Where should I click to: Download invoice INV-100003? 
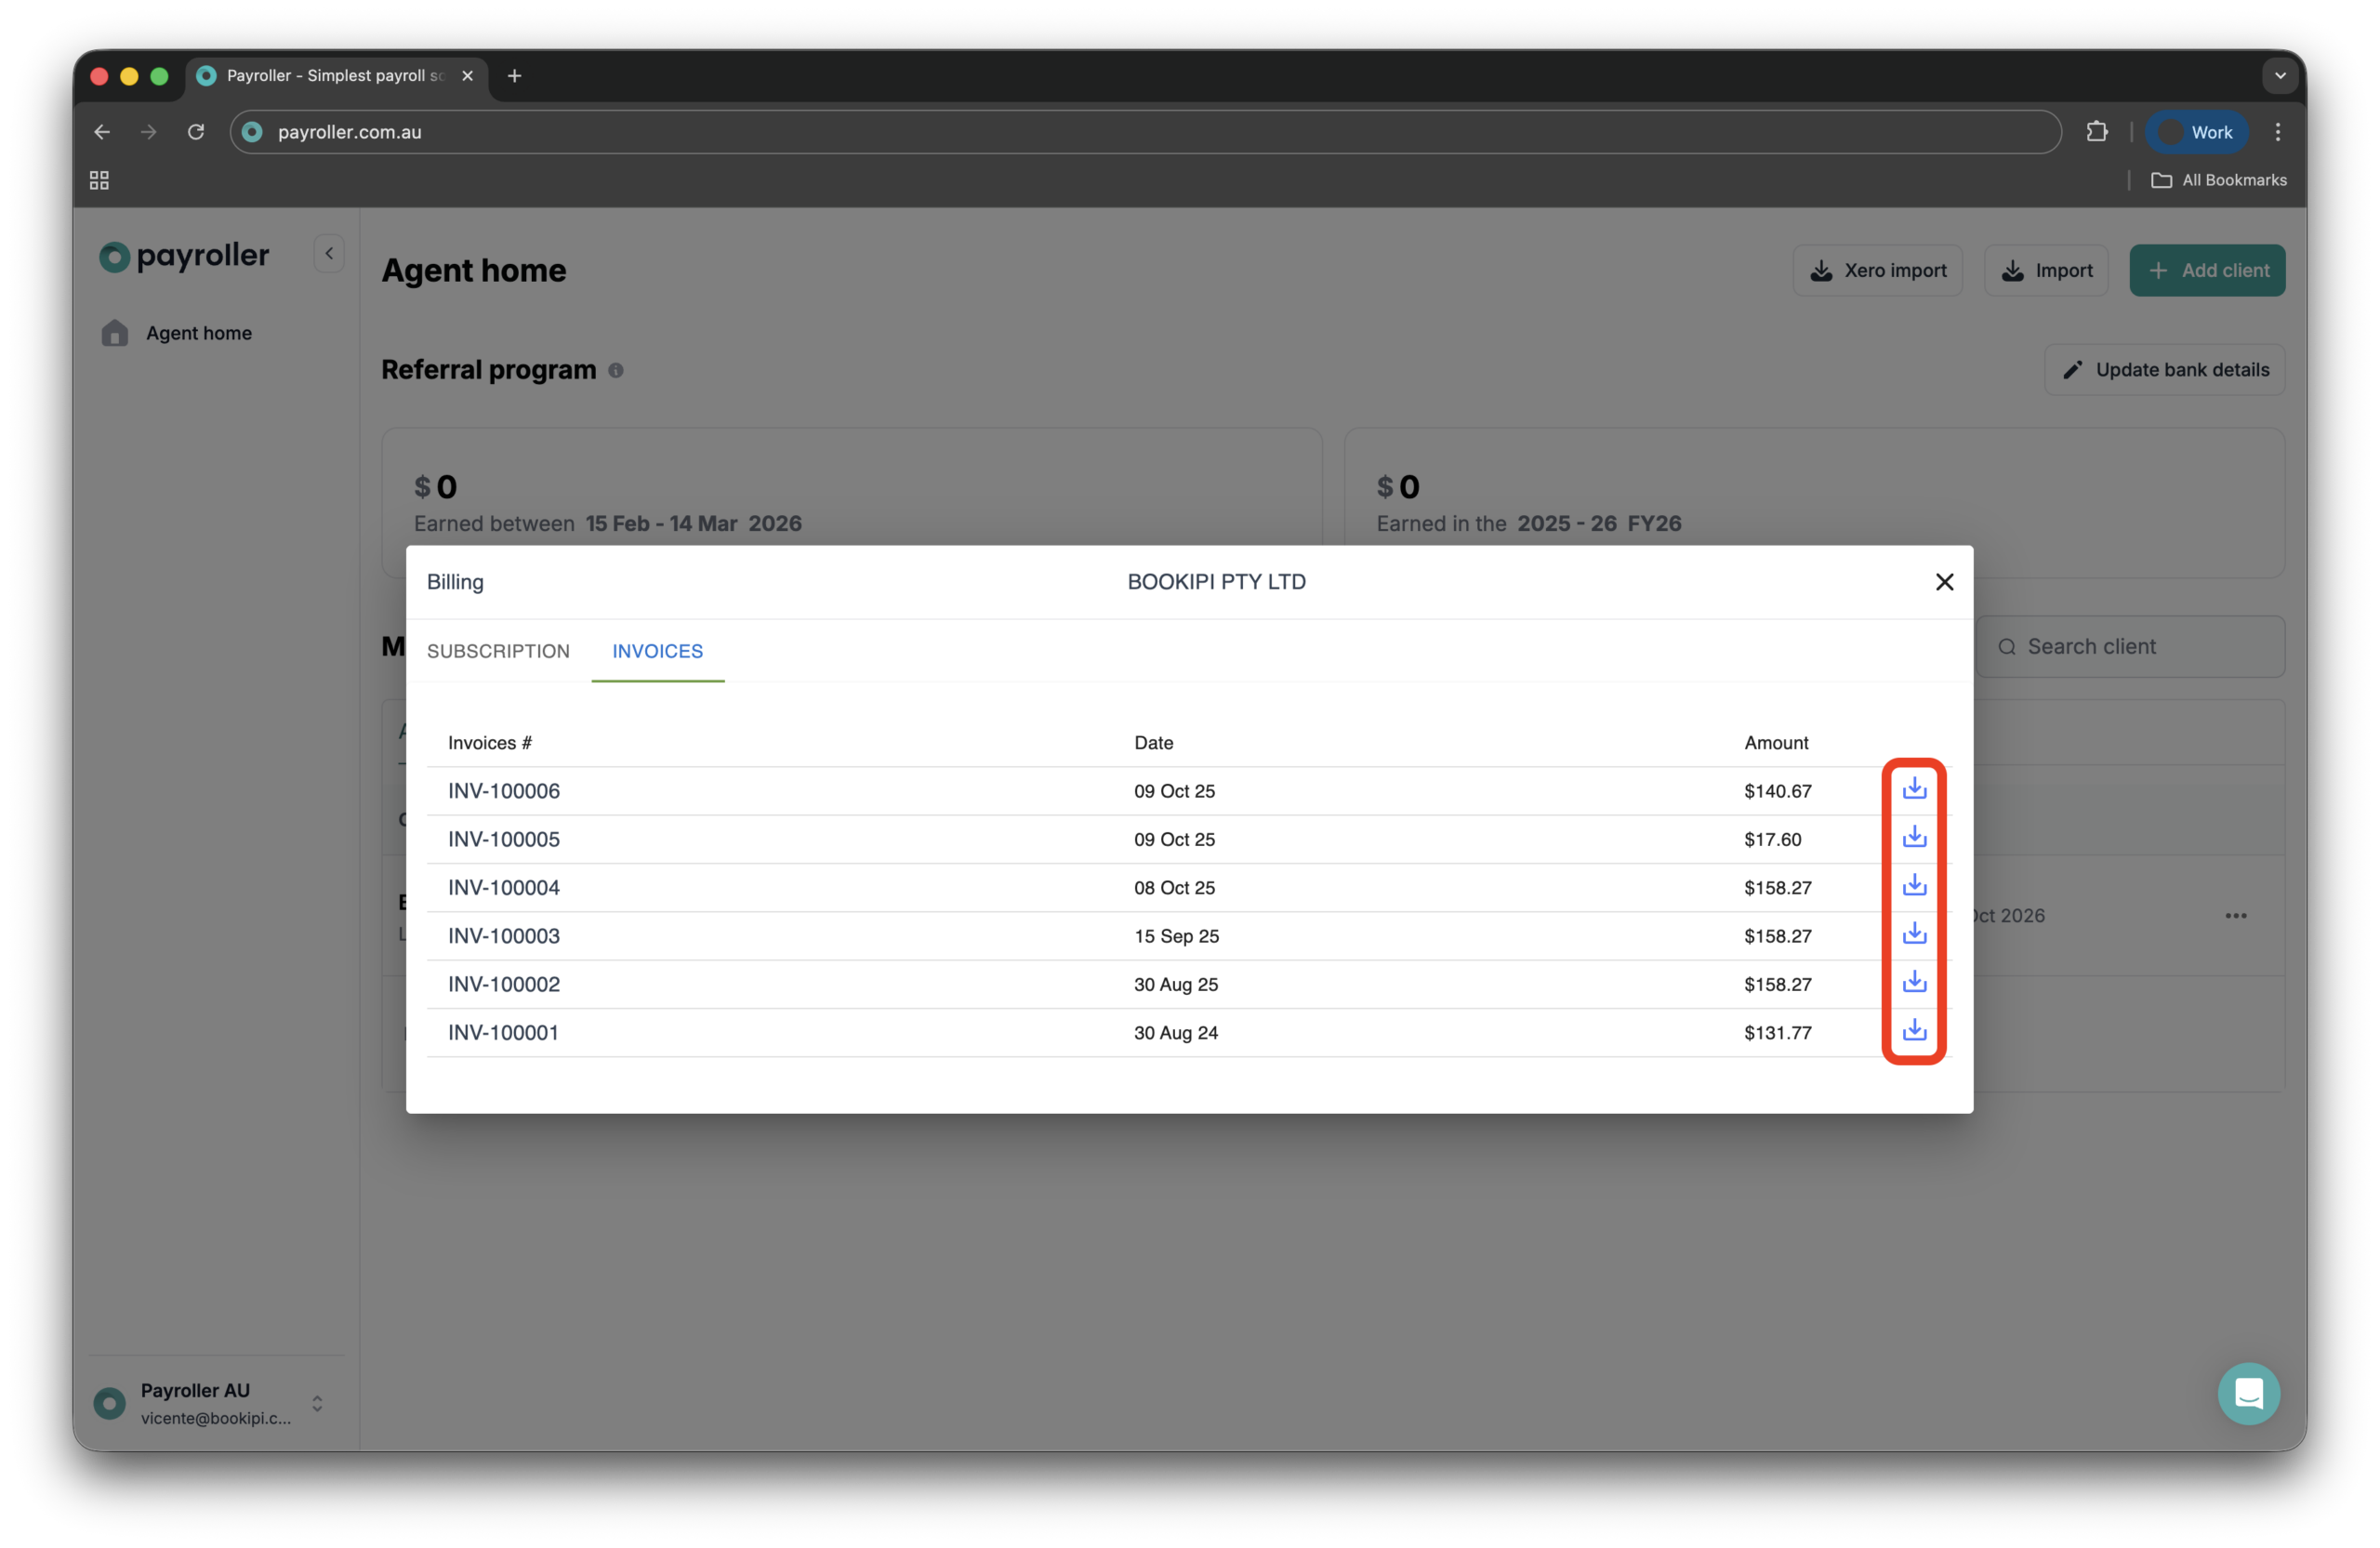[1914, 934]
